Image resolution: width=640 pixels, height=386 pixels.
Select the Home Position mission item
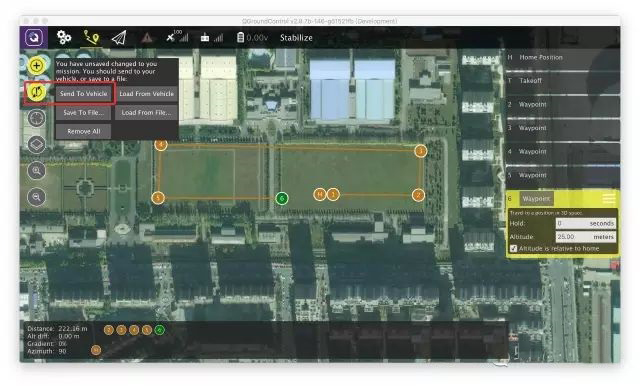click(x=562, y=58)
